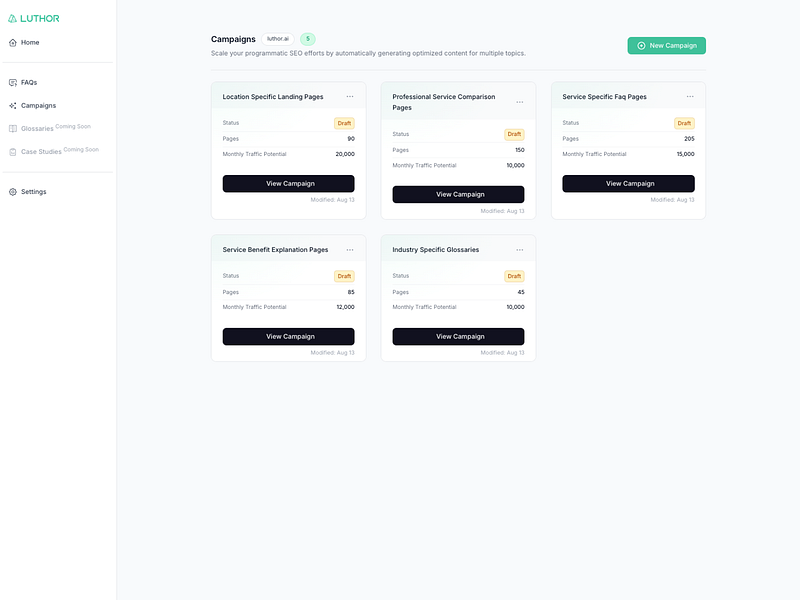Click the Luthor logo icon
Viewport: 800px width, 600px height.
[13, 18]
